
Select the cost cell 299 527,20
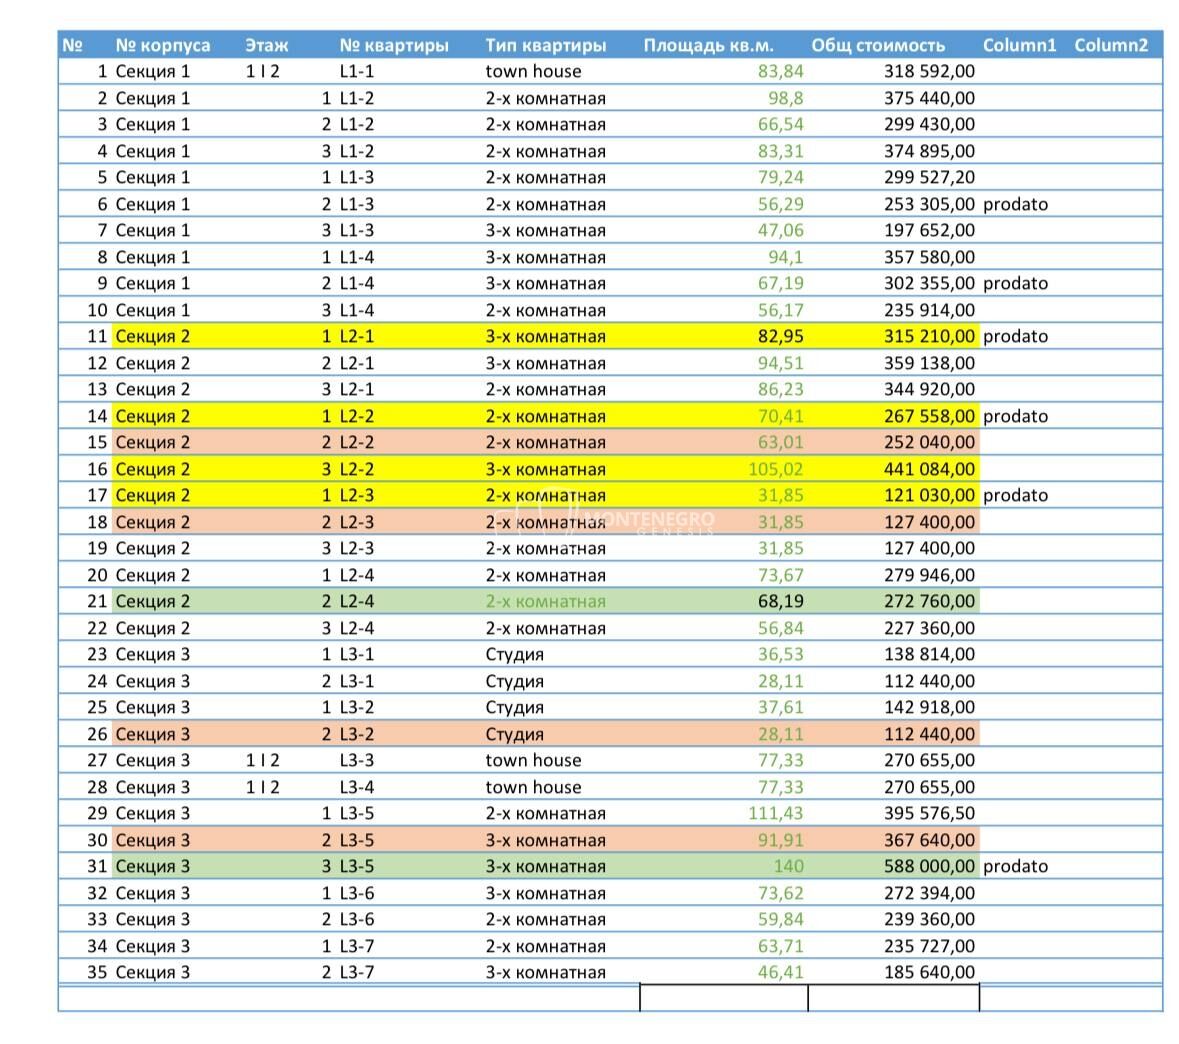[929, 178]
